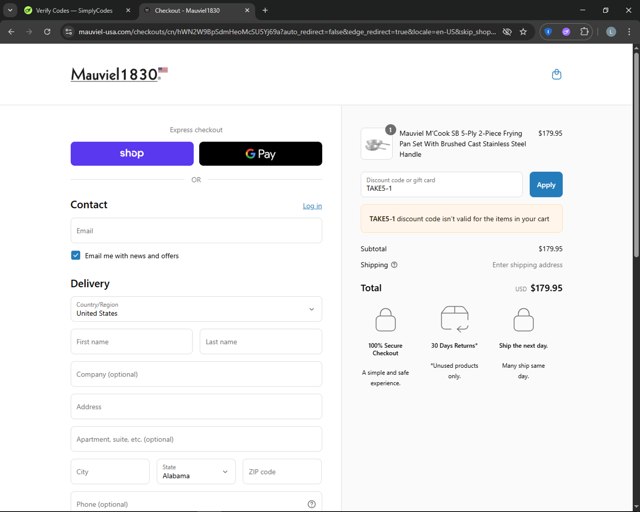Open the Extensions puzzle icon
This screenshot has height=512, width=640.
(x=584, y=32)
